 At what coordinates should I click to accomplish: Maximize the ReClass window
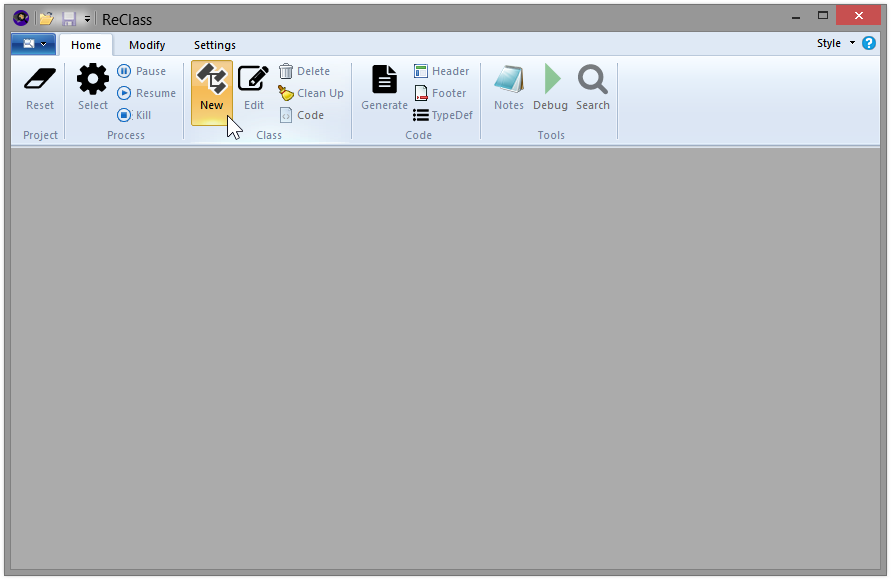tap(823, 16)
